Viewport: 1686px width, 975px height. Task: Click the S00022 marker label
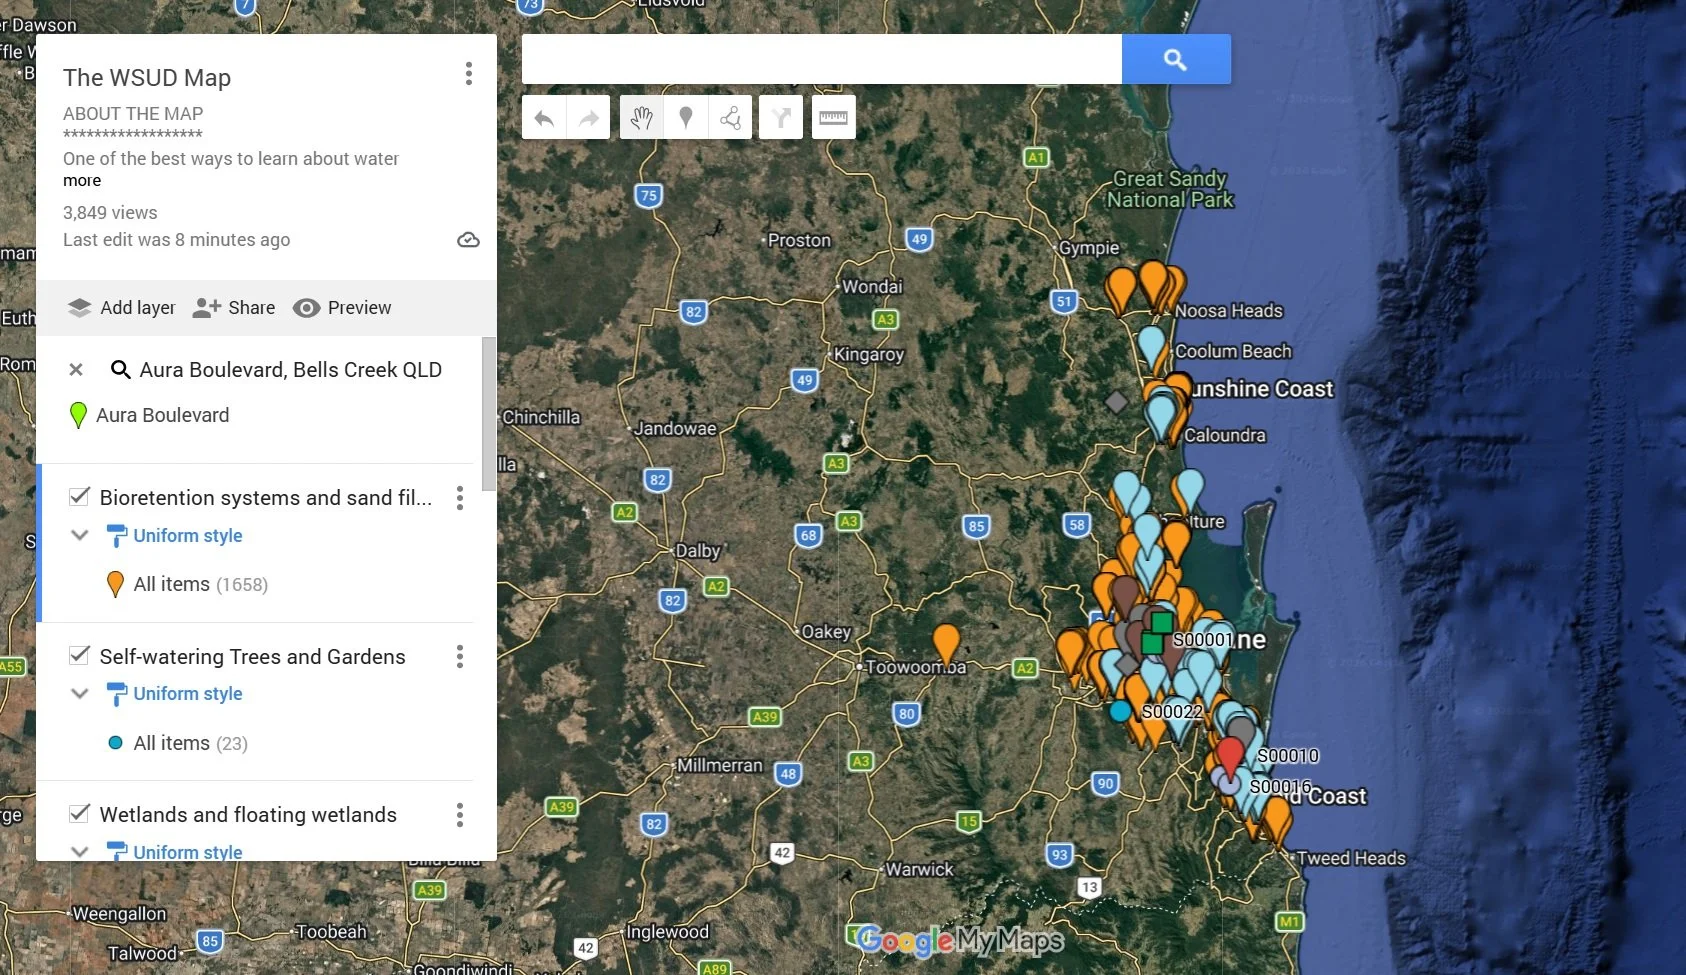pyautogui.click(x=1172, y=712)
